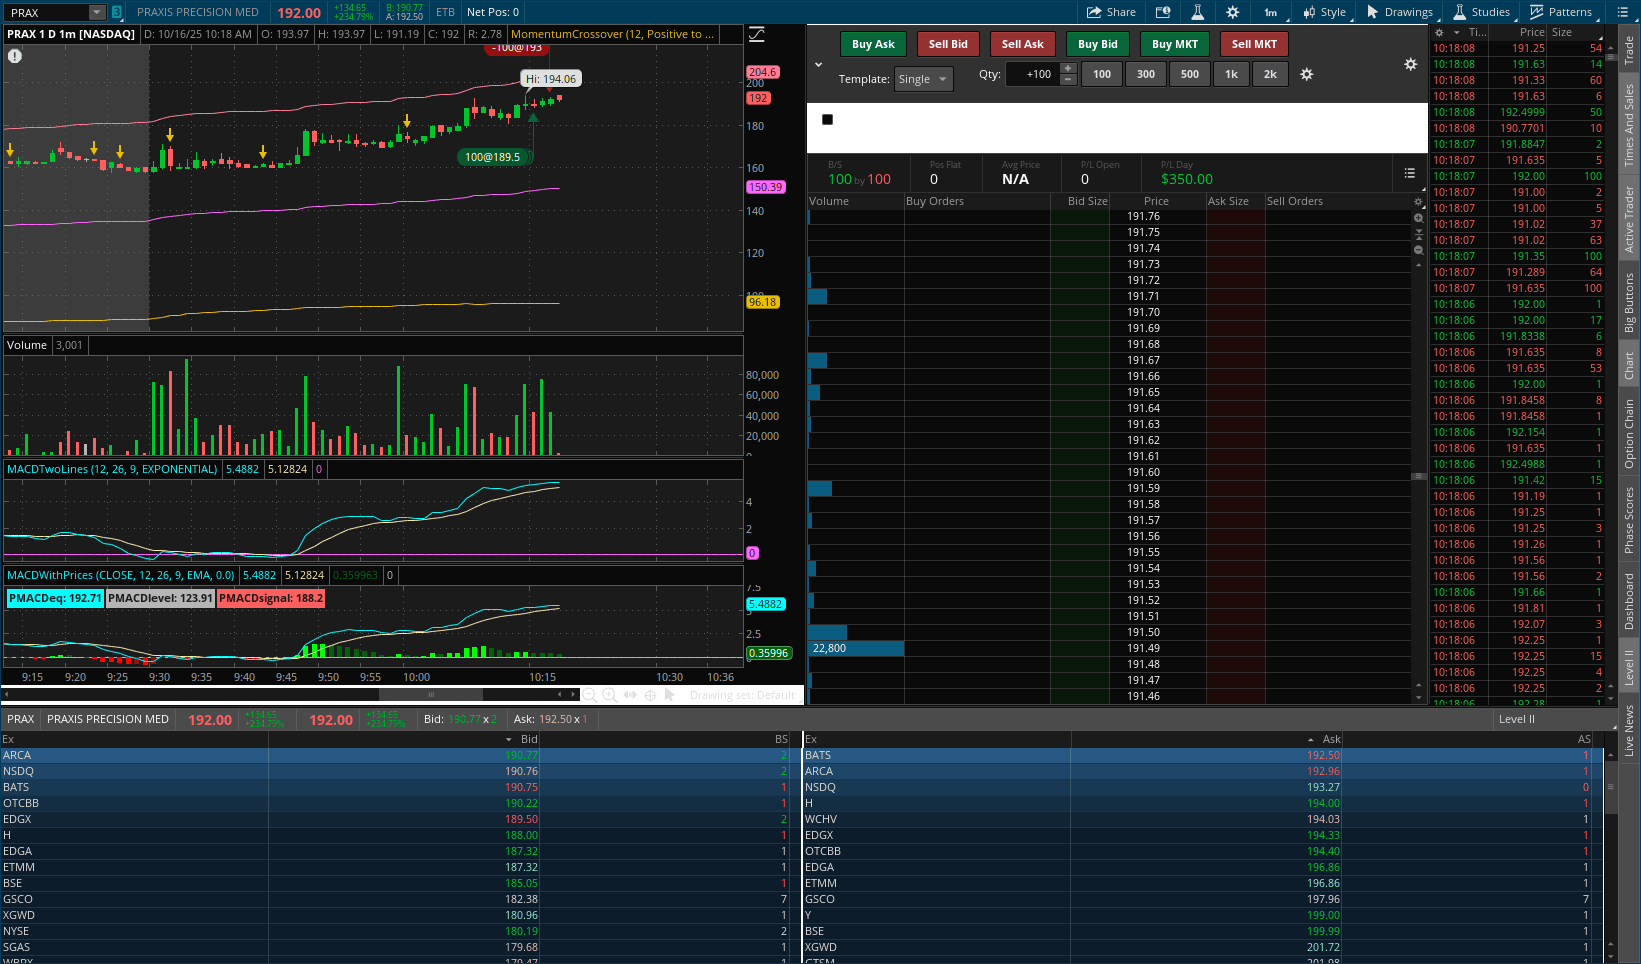Click the Share button in chart toolbar
Viewport: 1641px width, 964px height.
pos(1111,12)
